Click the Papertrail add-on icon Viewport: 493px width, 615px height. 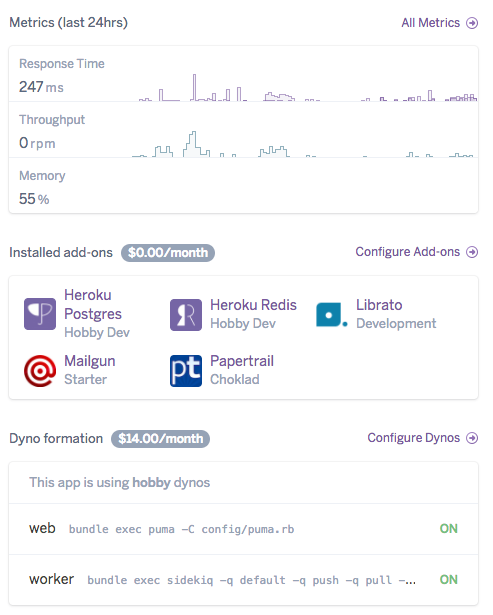tap(186, 371)
